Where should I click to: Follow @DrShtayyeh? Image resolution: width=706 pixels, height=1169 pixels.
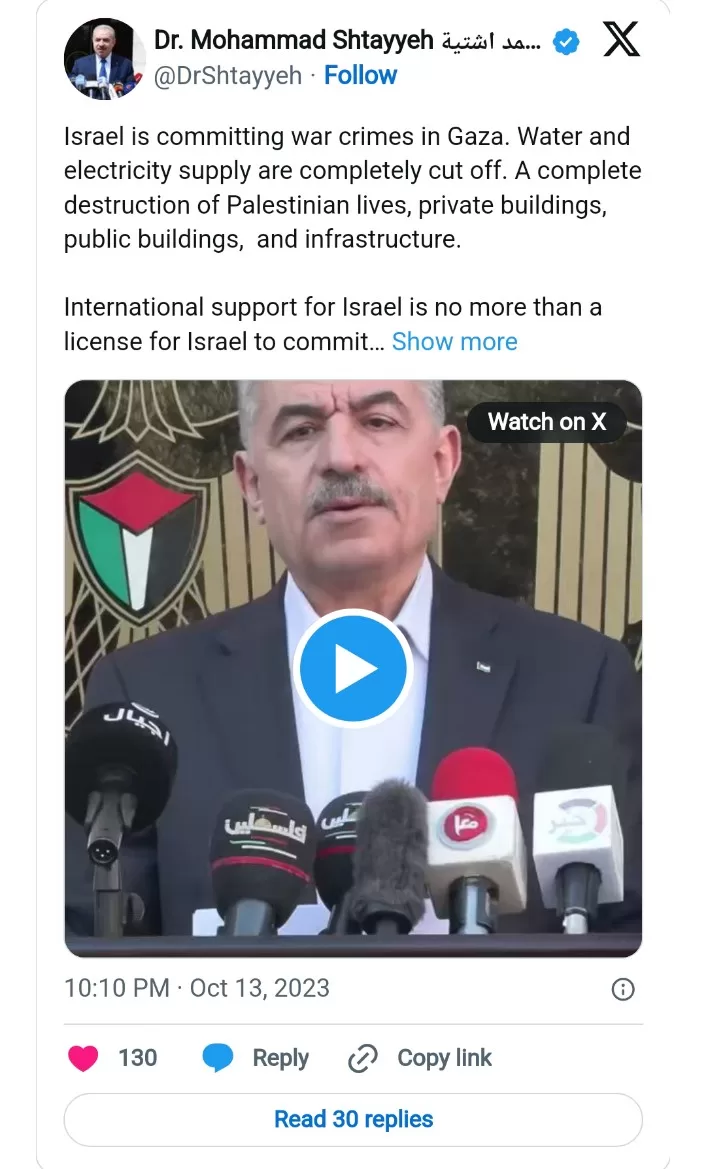[x=360, y=75]
